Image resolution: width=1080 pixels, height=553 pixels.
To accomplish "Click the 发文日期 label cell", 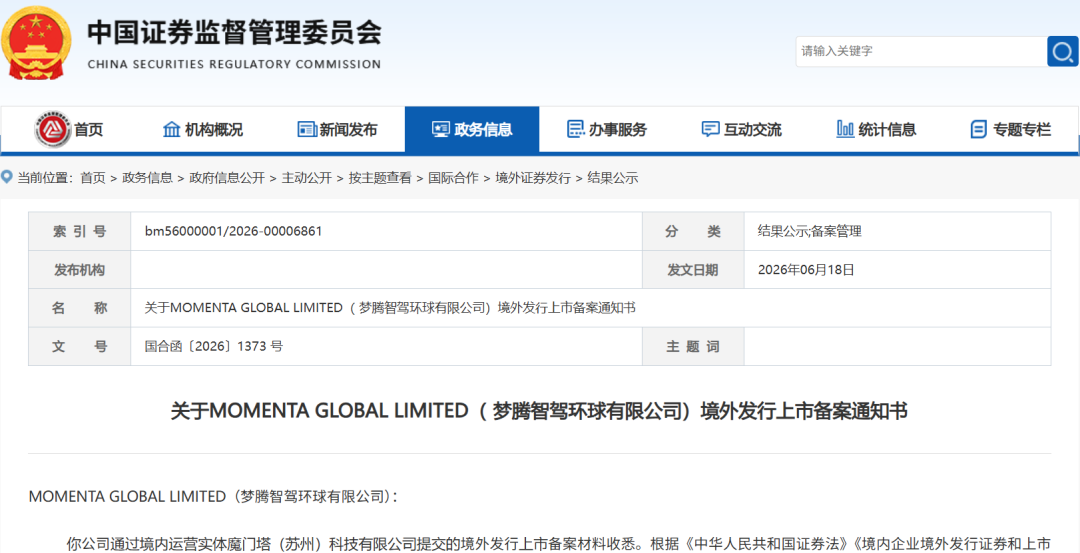I will (693, 270).
